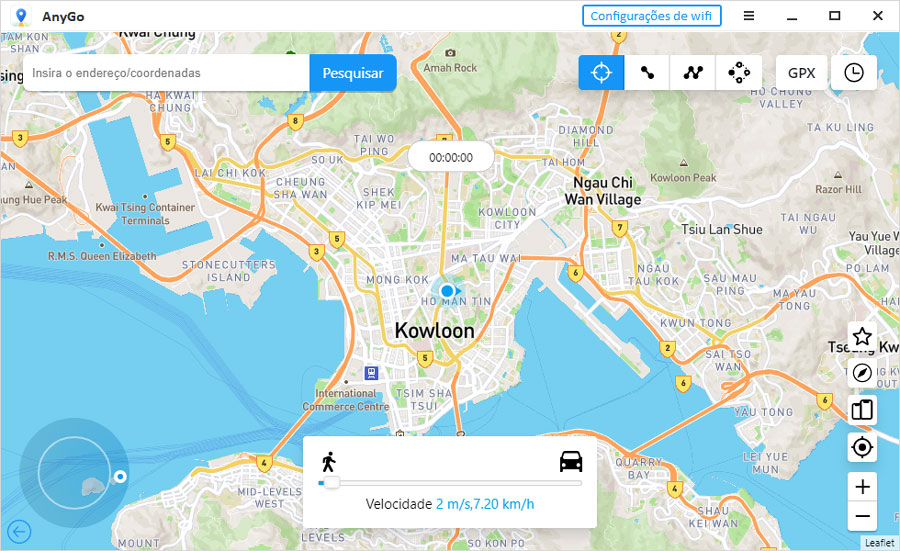Open favorites with the star icon
This screenshot has height=551, width=900.
coord(862,337)
